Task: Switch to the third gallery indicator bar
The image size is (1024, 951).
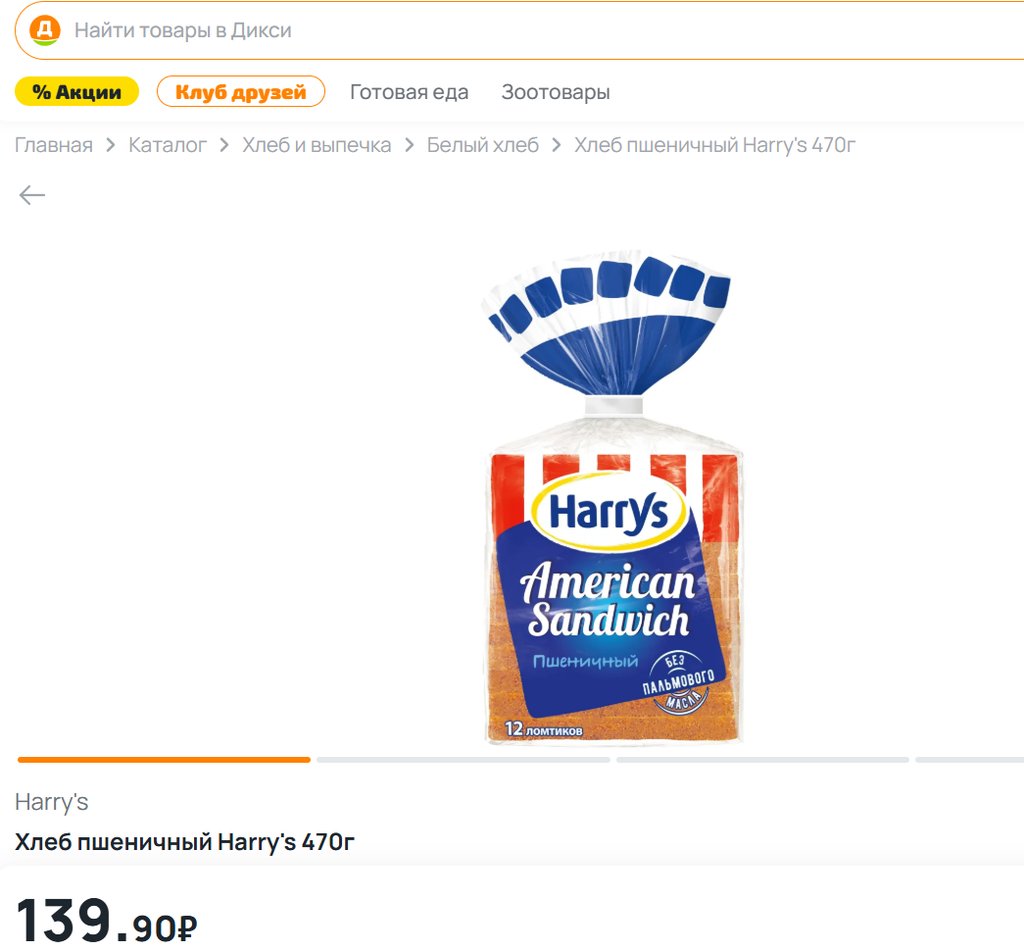Action: click(x=762, y=760)
